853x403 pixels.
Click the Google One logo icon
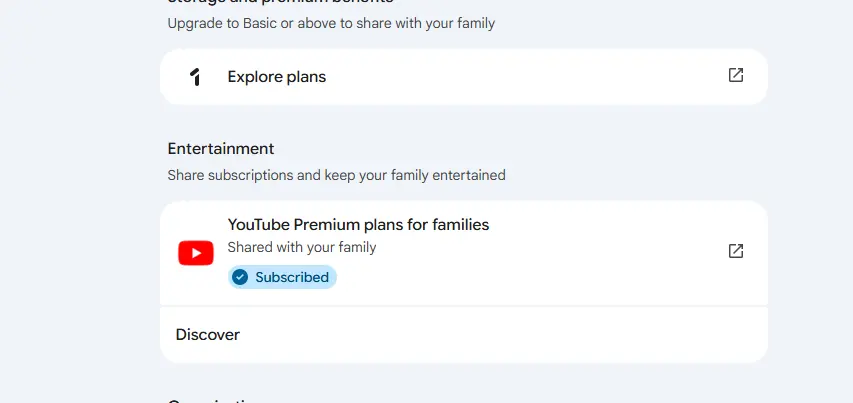[195, 77]
